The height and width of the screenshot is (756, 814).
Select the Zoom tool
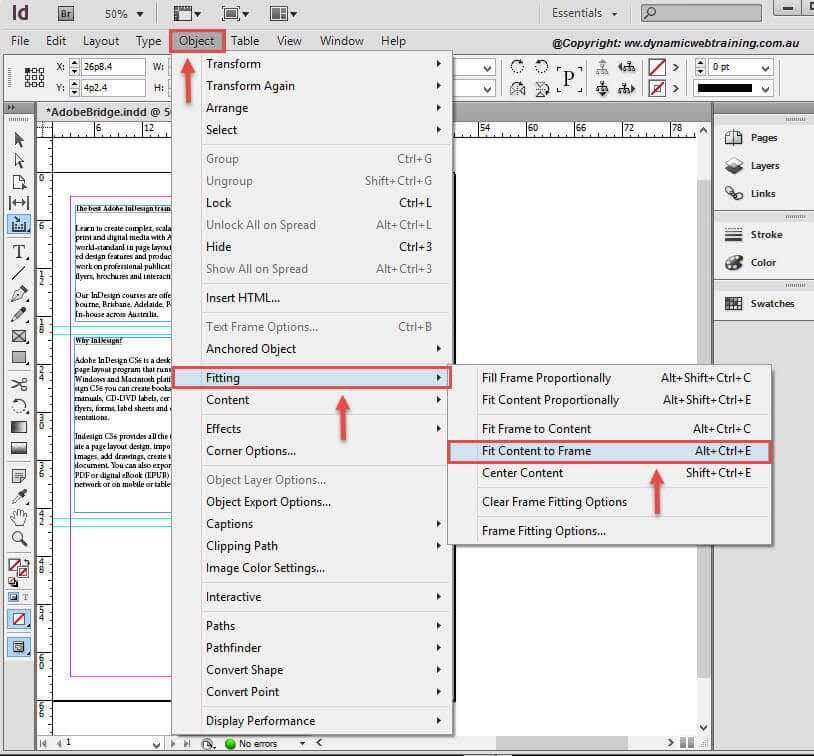pyautogui.click(x=19, y=539)
